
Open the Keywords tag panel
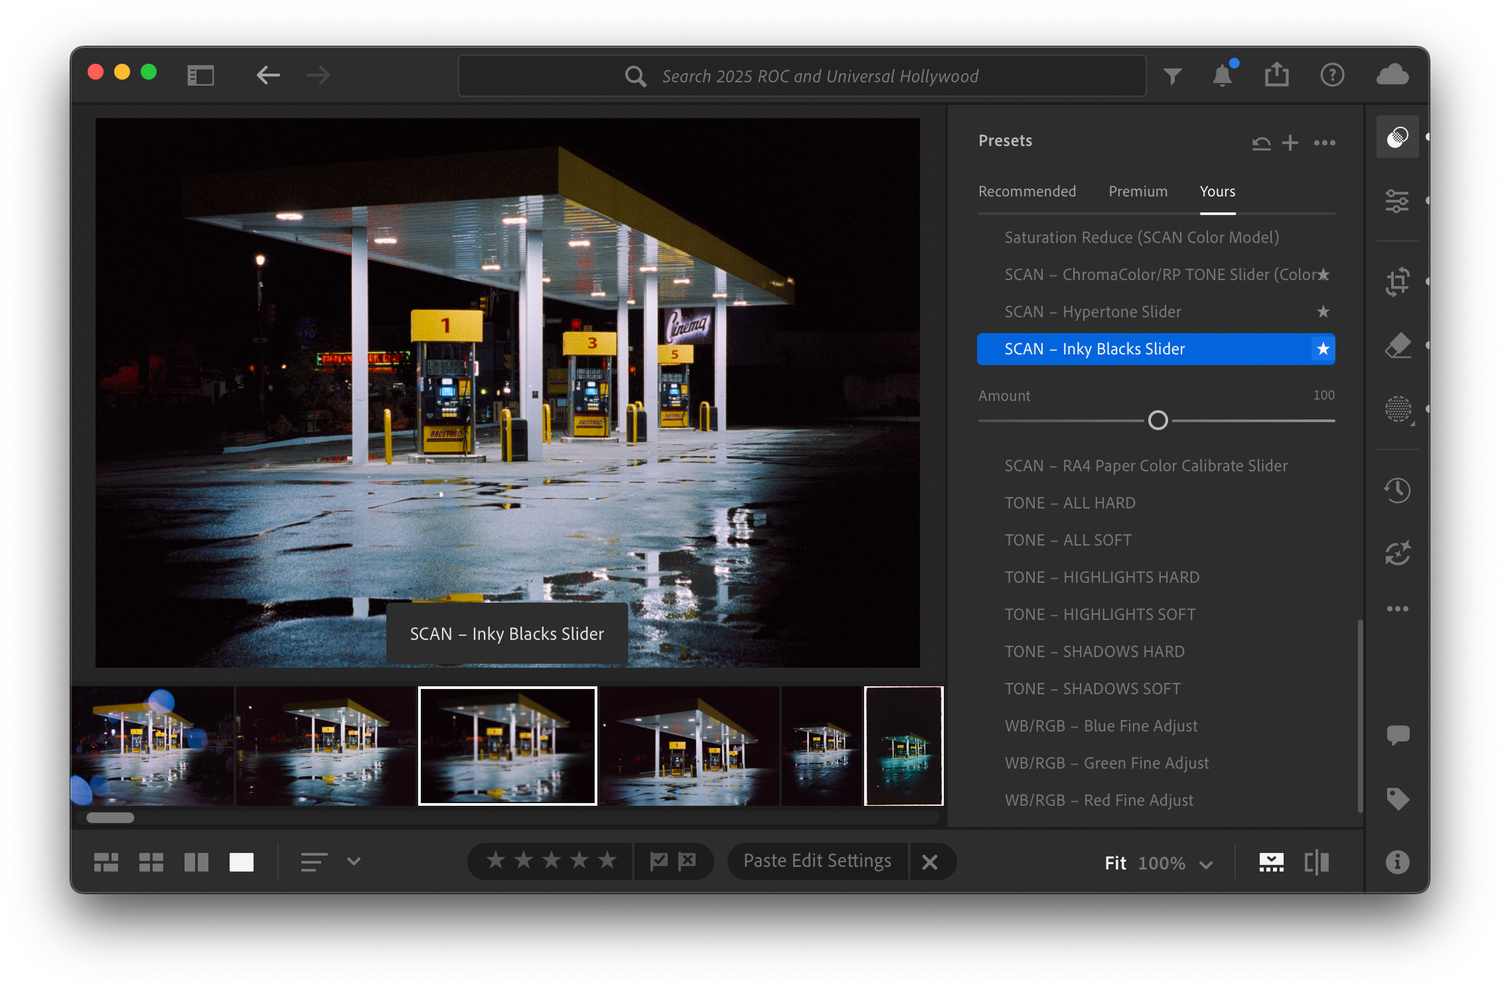click(1397, 798)
